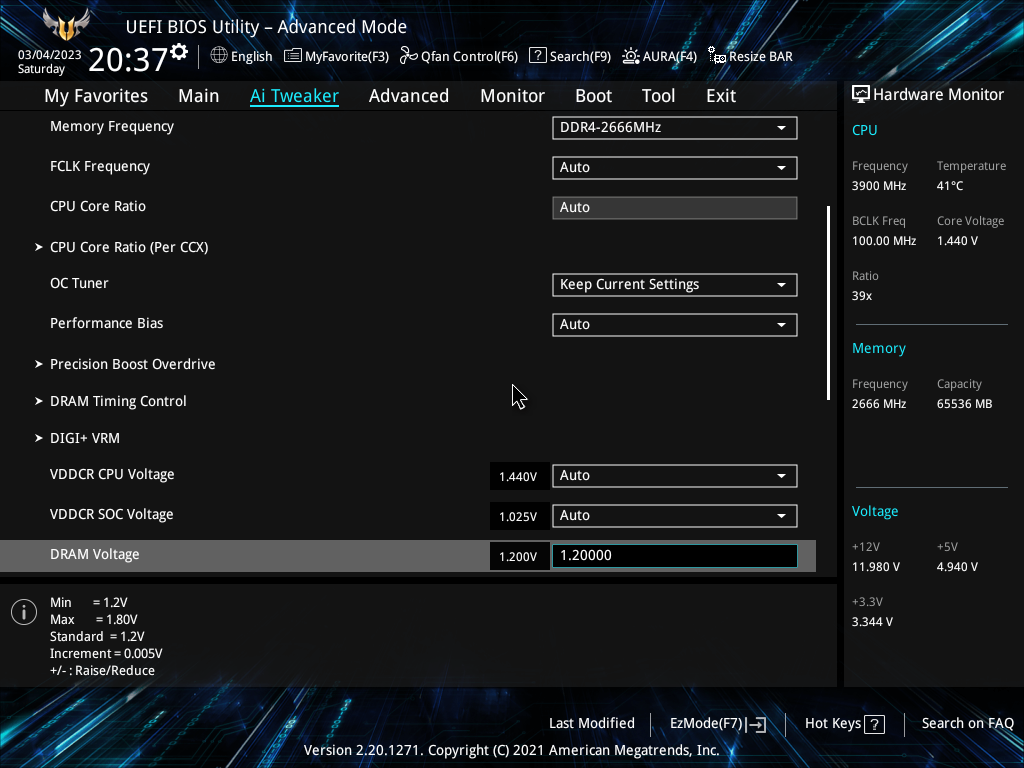This screenshot has height=768, width=1024.
Task: Click the 1.200V DRAM reading
Action: point(518,556)
